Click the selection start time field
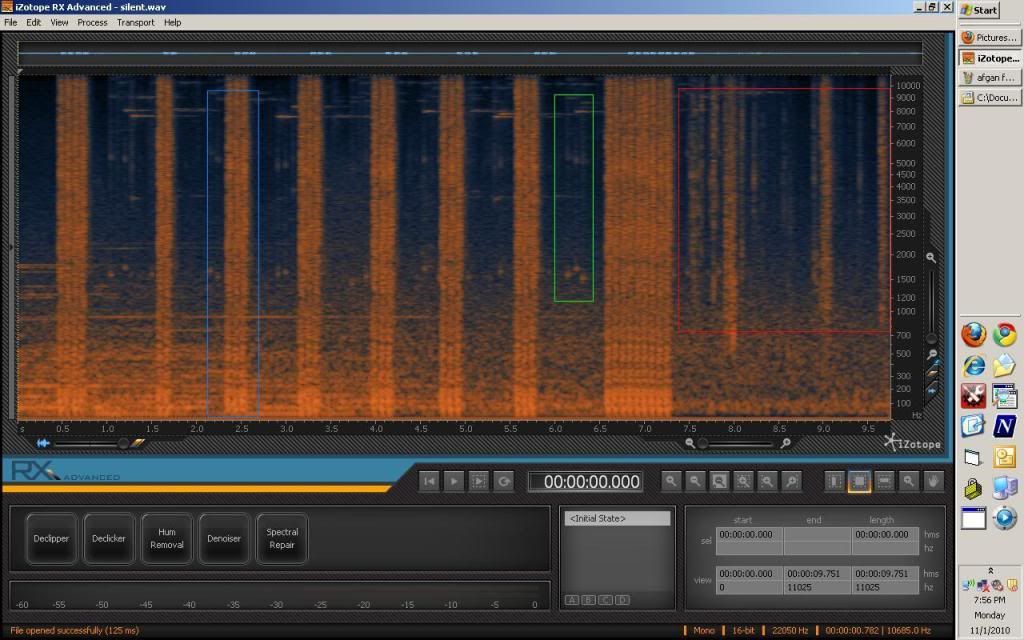Image resolution: width=1024 pixels, height=640 pixels. [749, 534]
